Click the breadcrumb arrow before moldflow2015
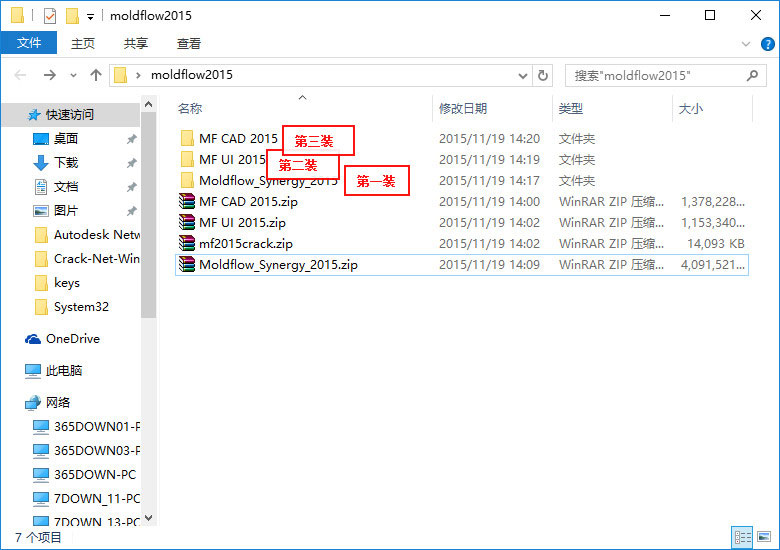Image resolution: width=780 pixels, height=550 pixels. click(138, 76)
